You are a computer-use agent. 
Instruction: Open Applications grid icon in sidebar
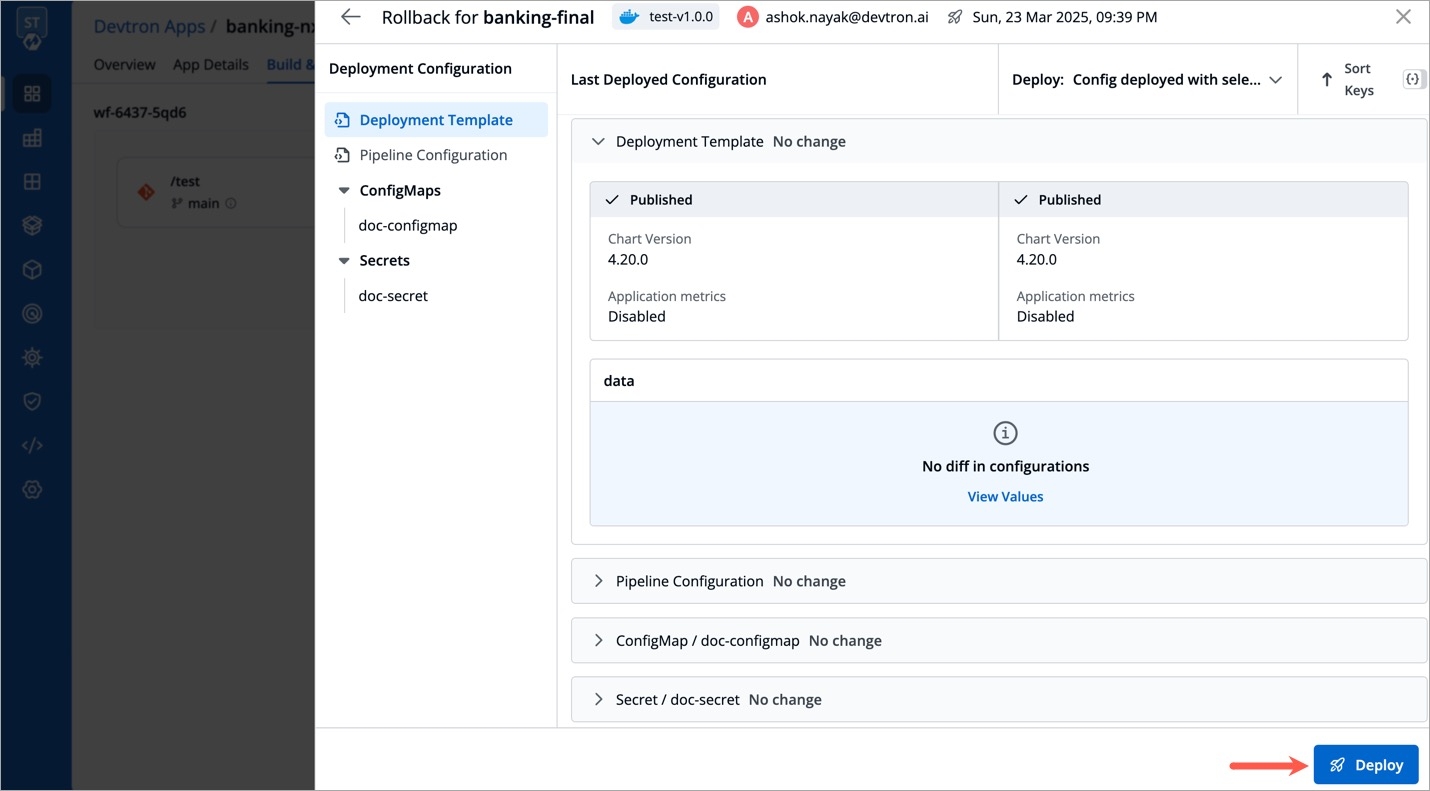32,94
